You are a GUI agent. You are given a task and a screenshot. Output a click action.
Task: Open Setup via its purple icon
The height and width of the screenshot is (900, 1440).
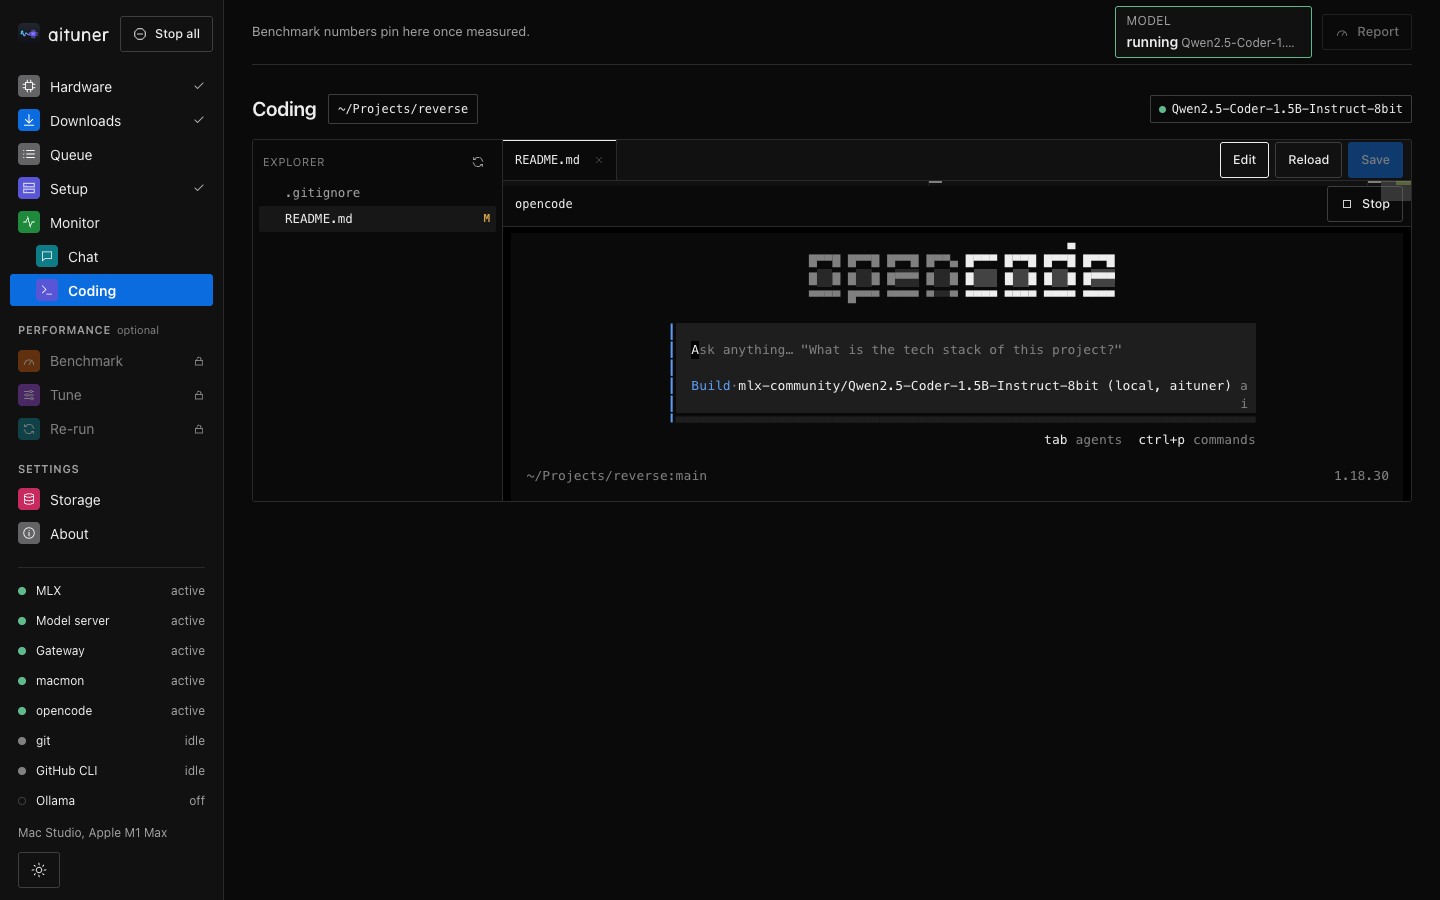tap(29, 189)
